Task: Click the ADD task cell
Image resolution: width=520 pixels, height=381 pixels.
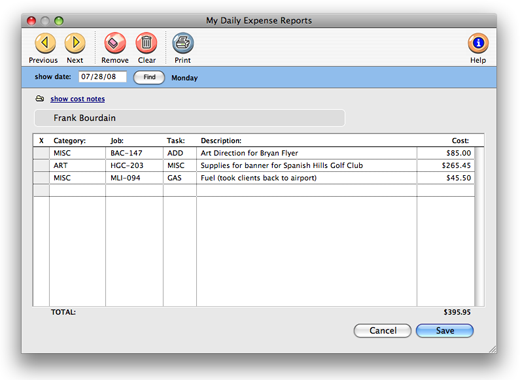Action: pyautogui.click(x=180, y=153)
